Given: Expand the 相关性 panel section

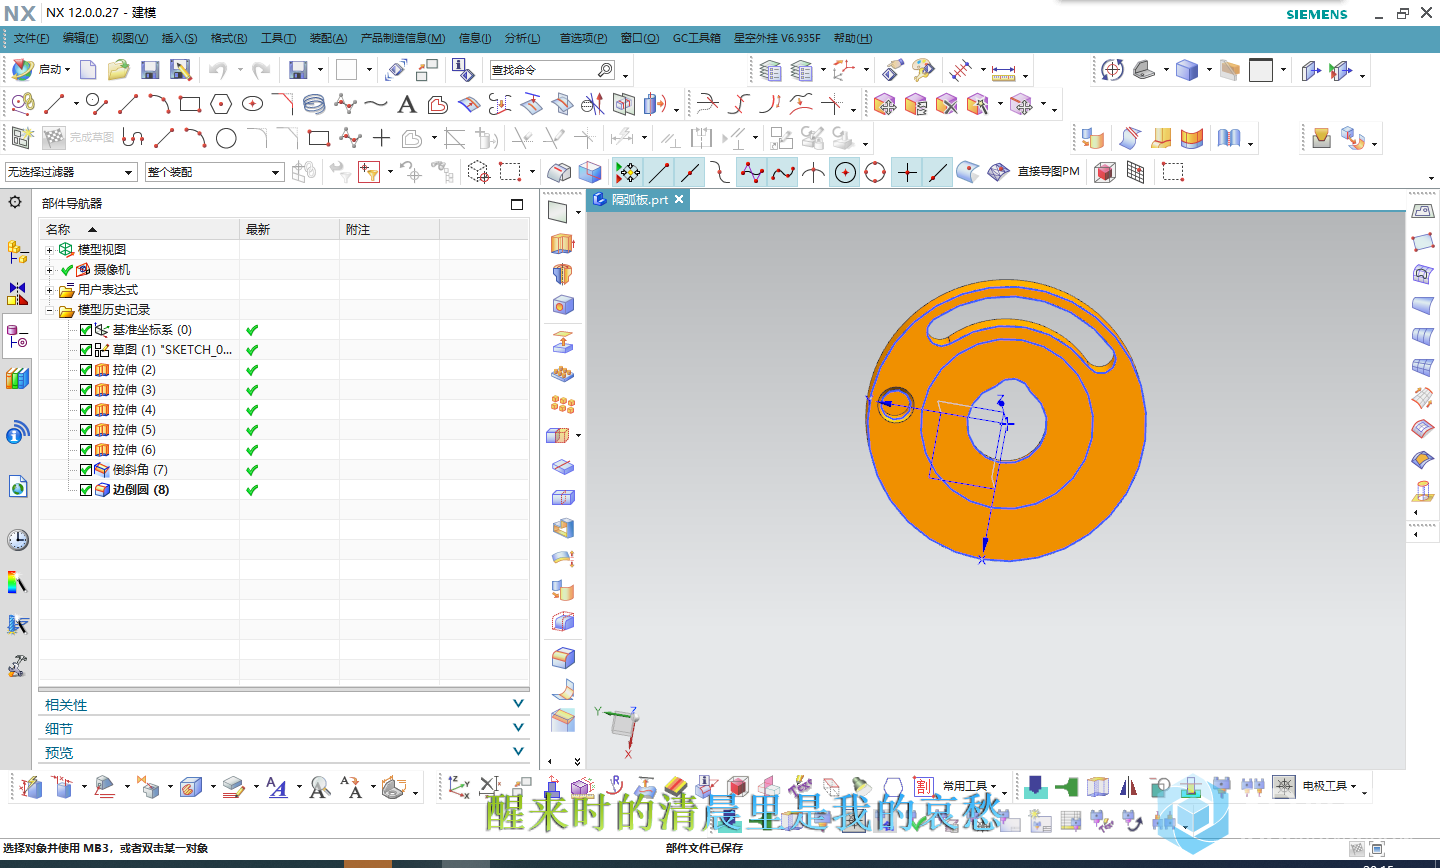Looking at the screenshot, I should 284,705.
